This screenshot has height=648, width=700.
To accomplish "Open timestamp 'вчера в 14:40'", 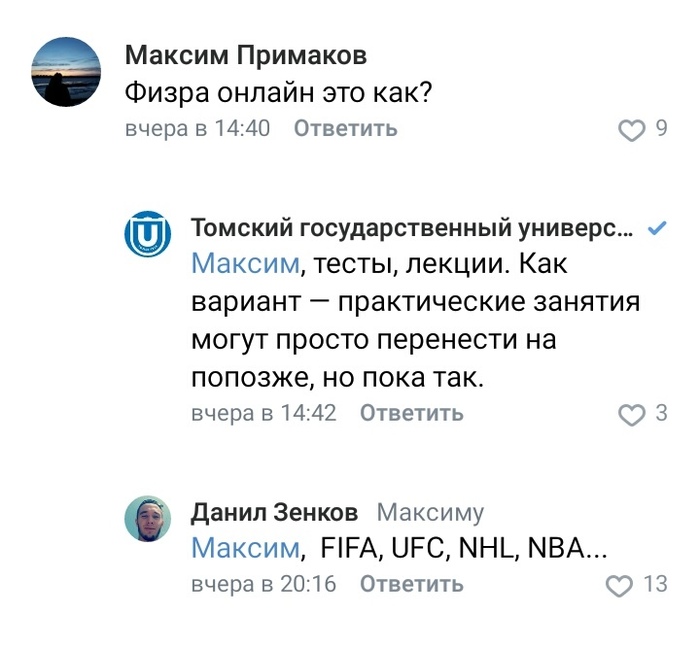I will [197, 129].
